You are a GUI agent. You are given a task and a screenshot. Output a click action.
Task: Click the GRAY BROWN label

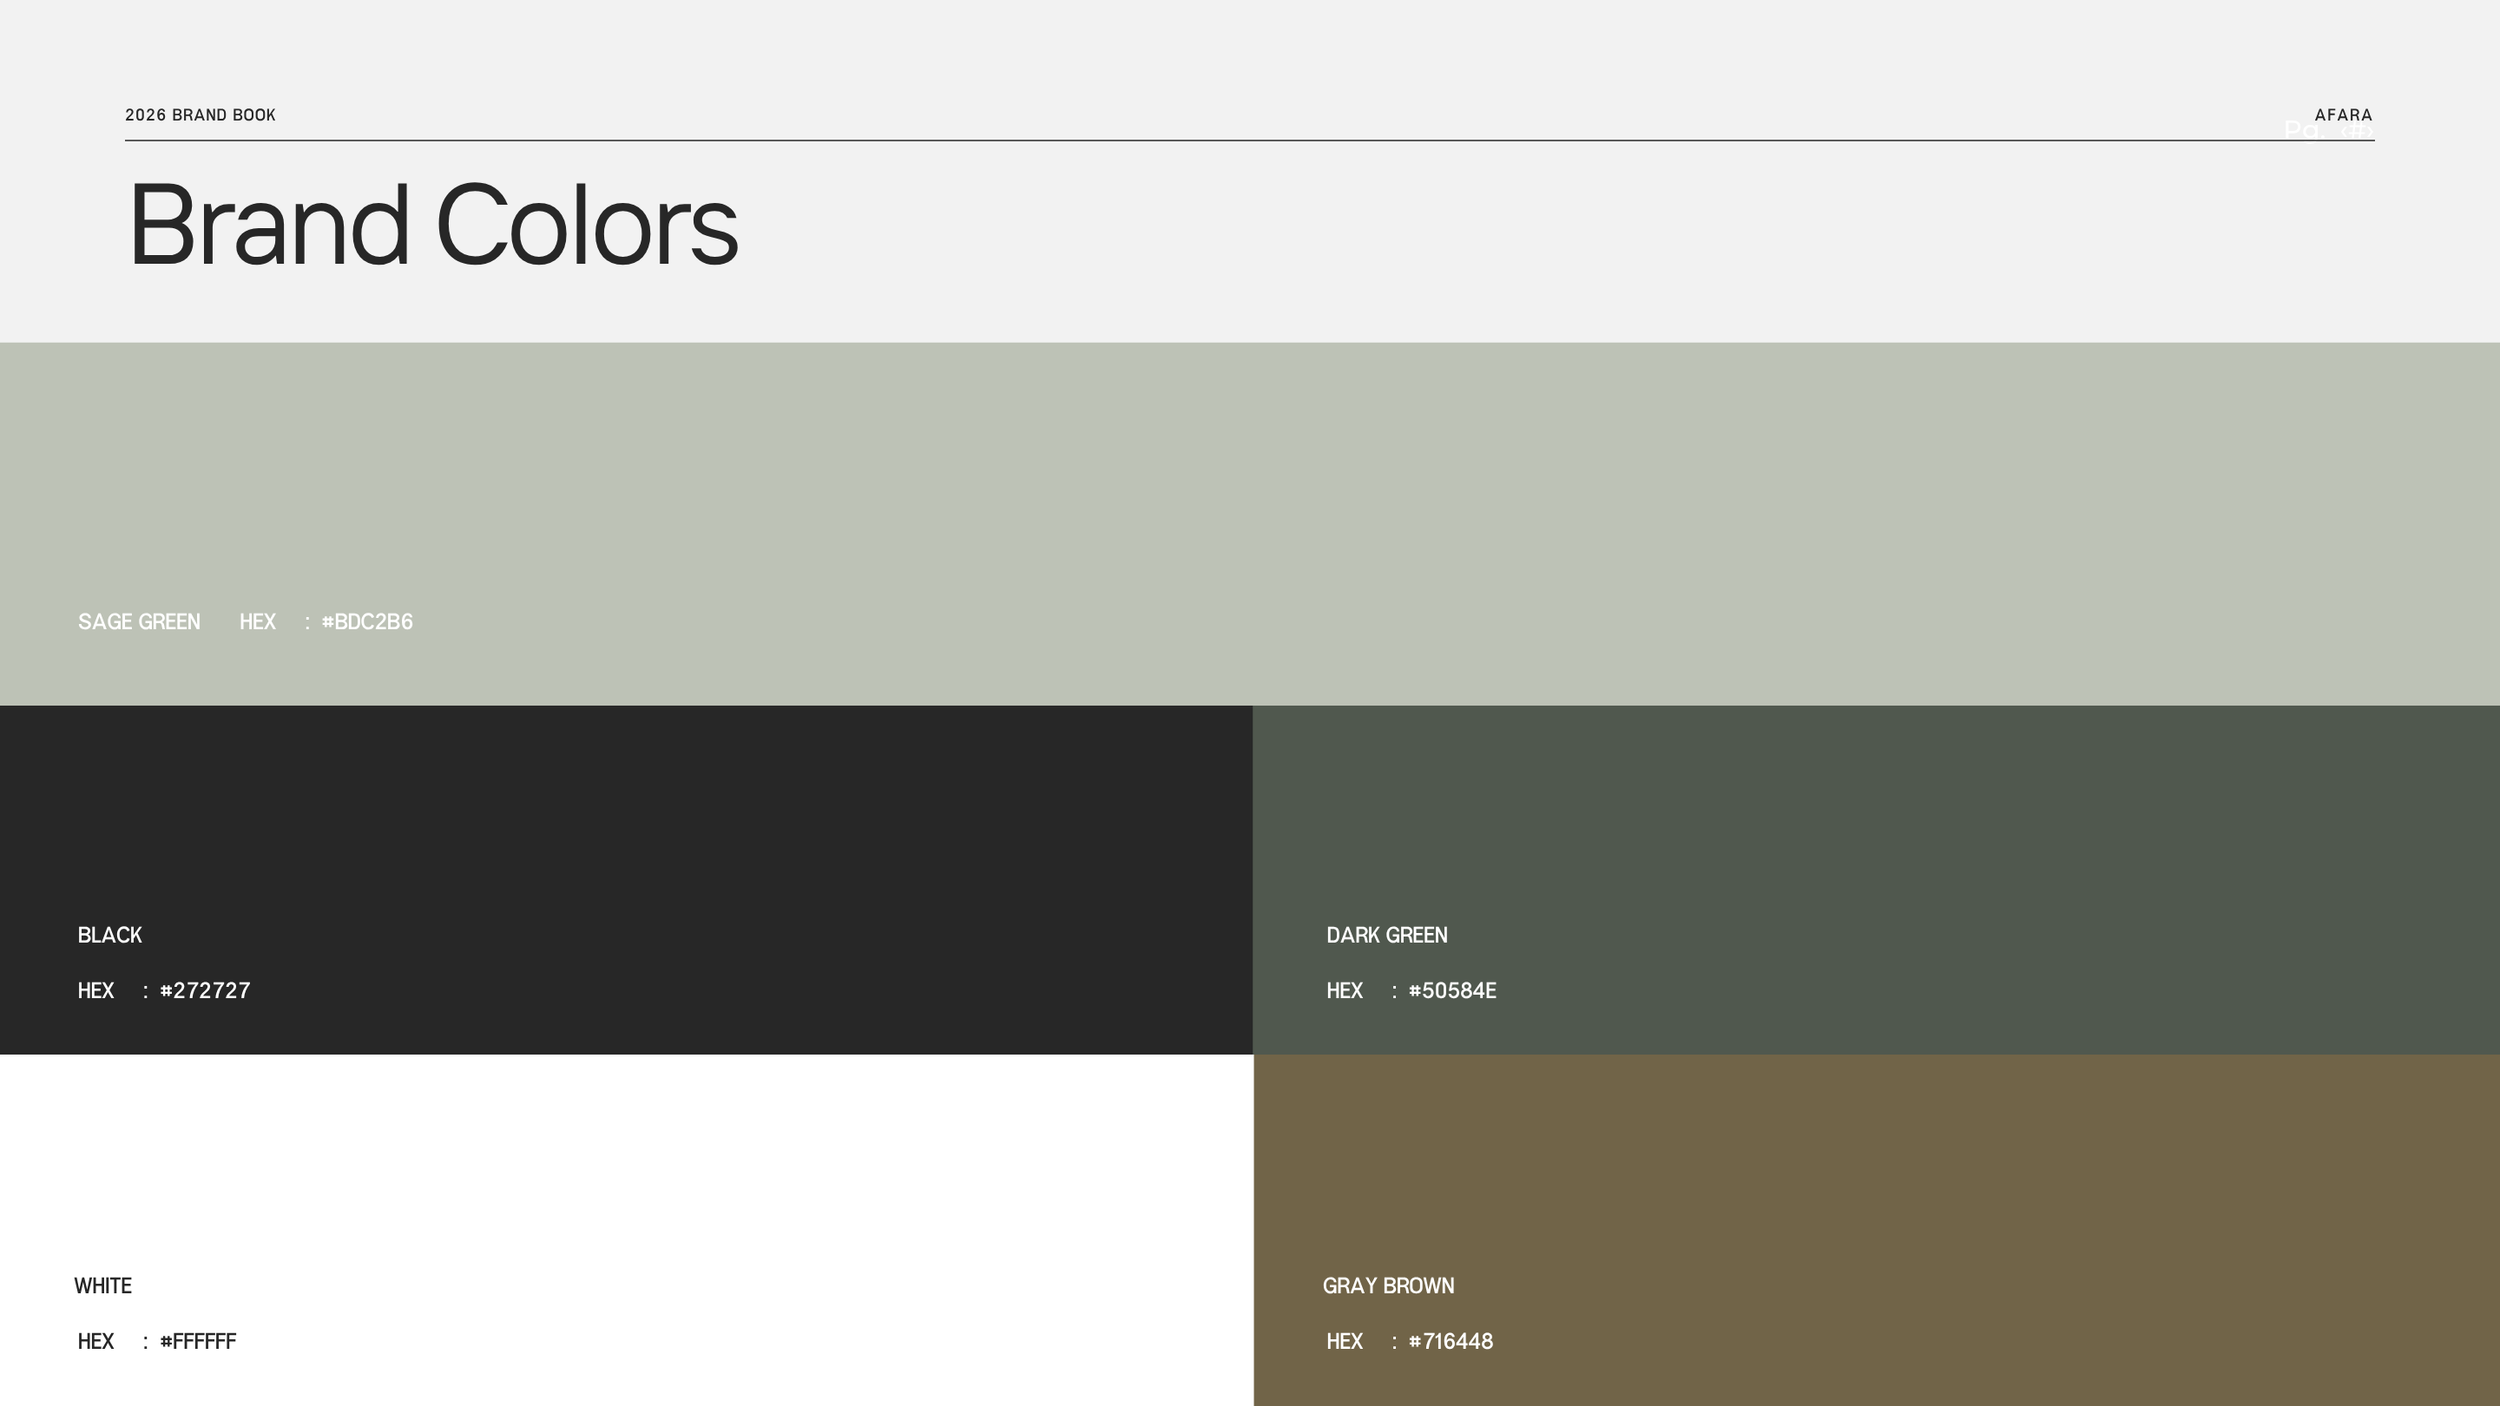pyautogui.click(x=1388, y=1286)
